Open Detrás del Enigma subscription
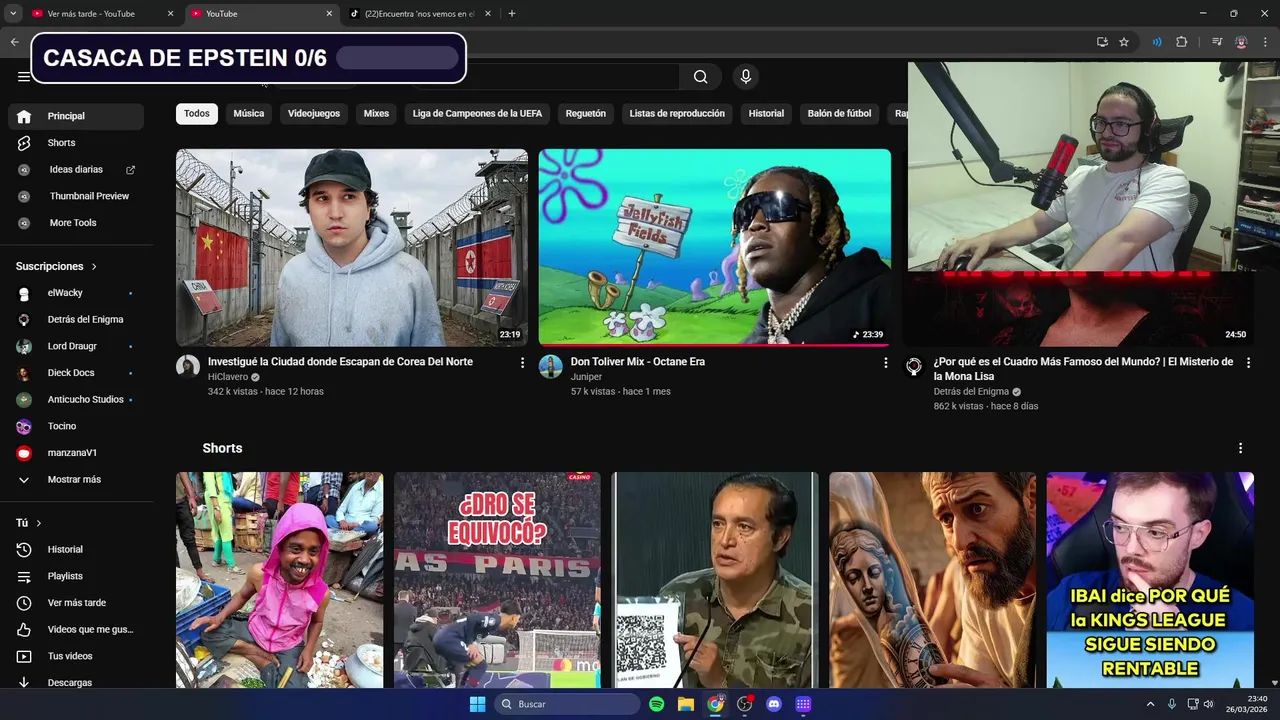 pos(76,319)
